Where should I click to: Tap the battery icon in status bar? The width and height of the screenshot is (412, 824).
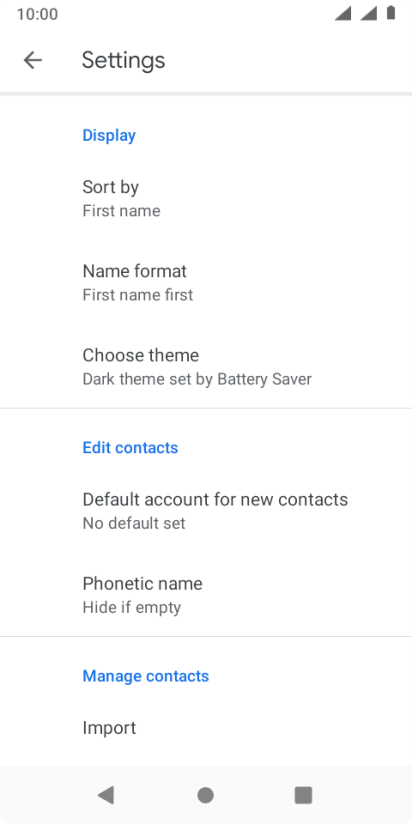tap(391, 13)
